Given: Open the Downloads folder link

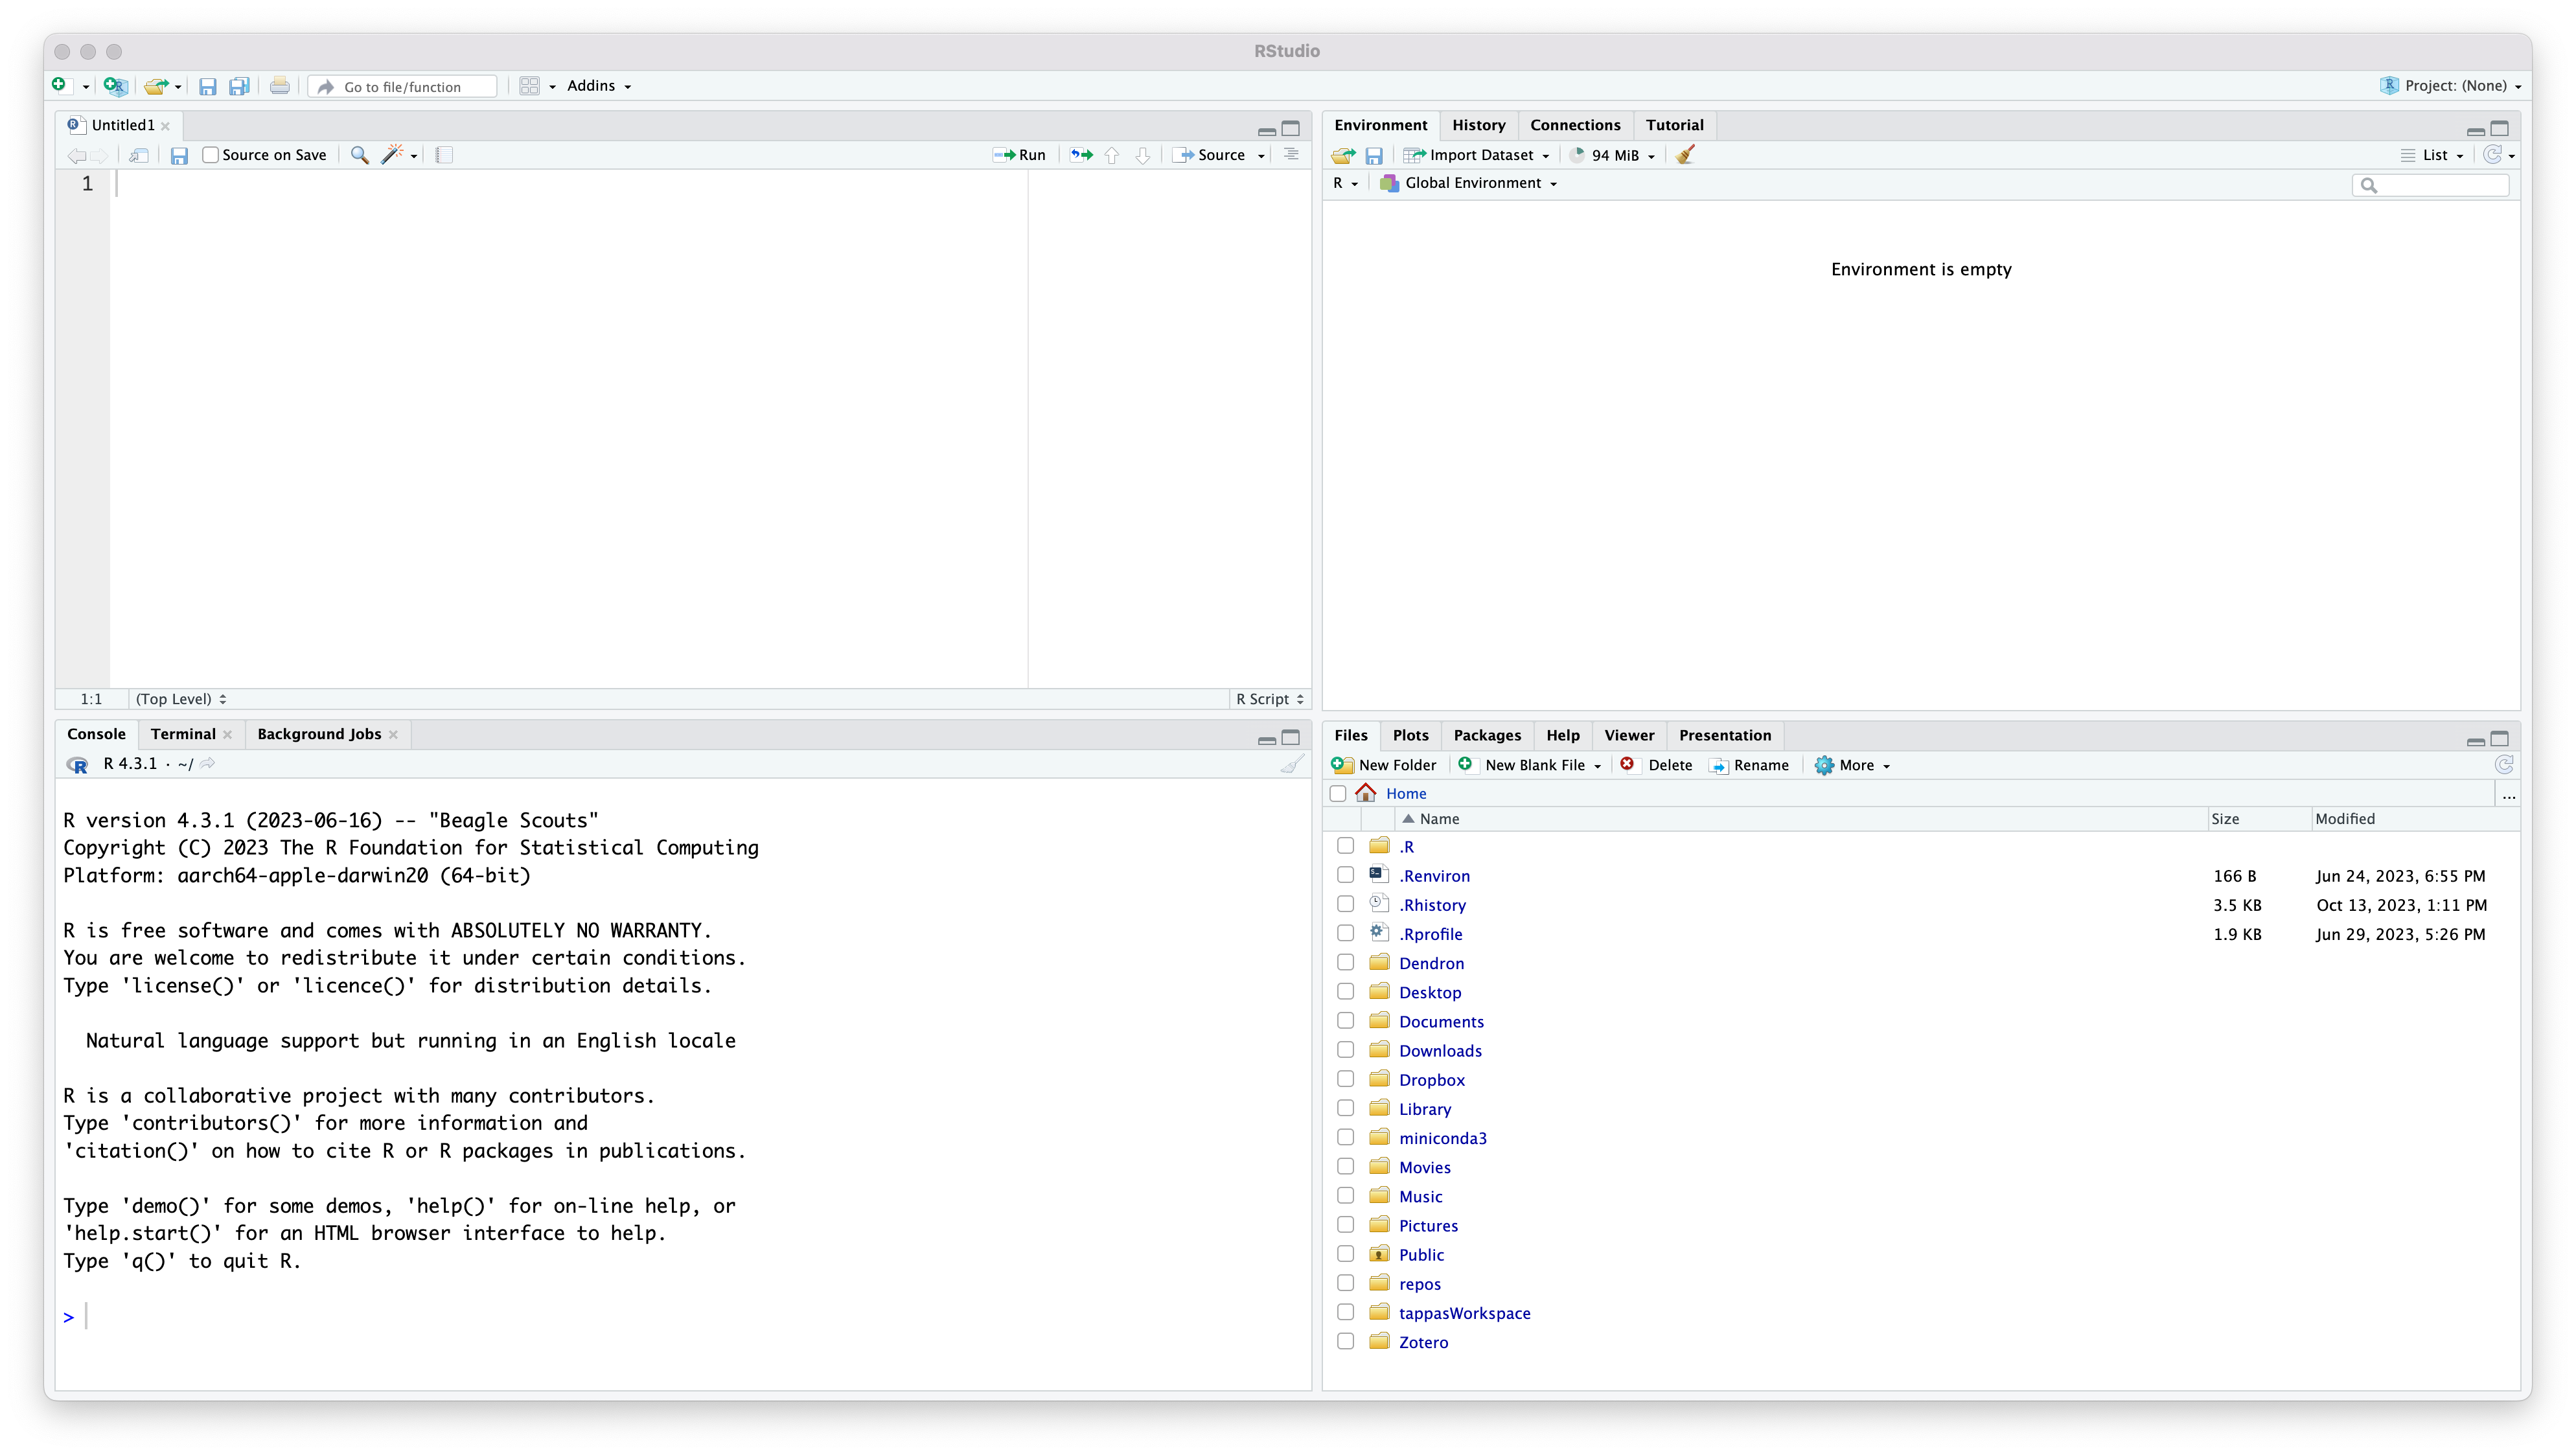Looking at the screenshot, I should point(1440,1050).
